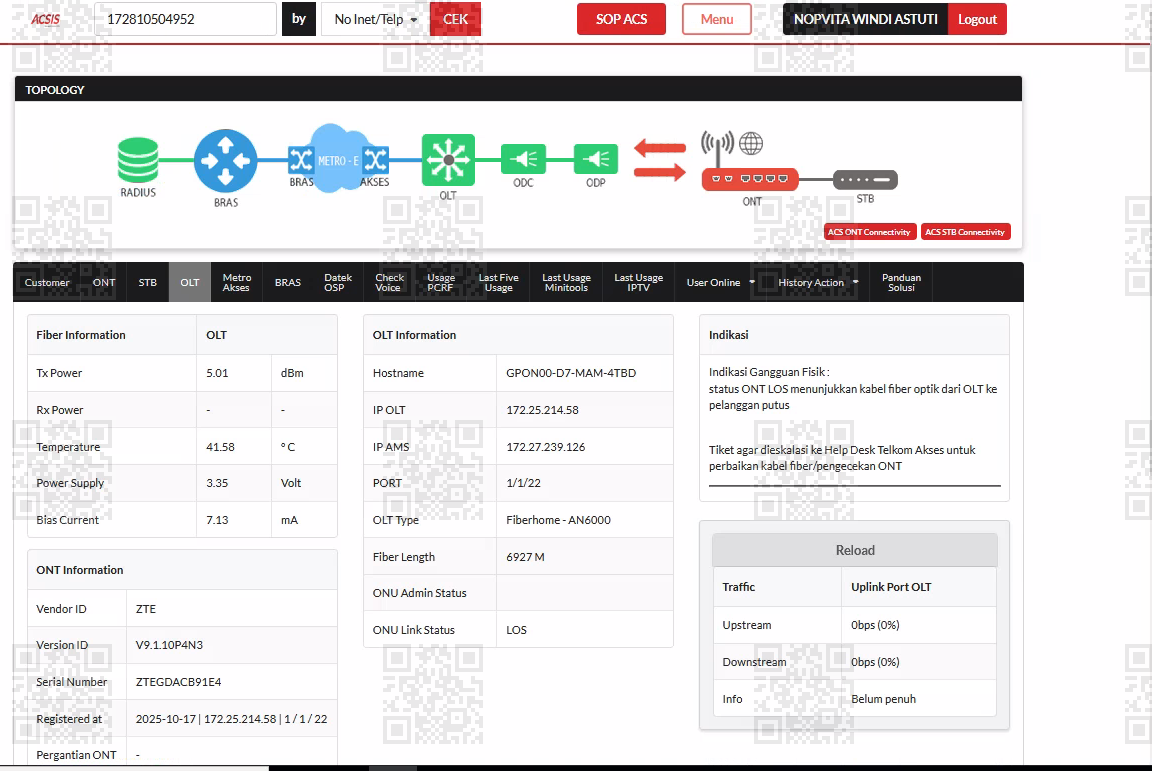Open the BRAS tab
Screen dimensions: 1152x771
pos(287,282)
